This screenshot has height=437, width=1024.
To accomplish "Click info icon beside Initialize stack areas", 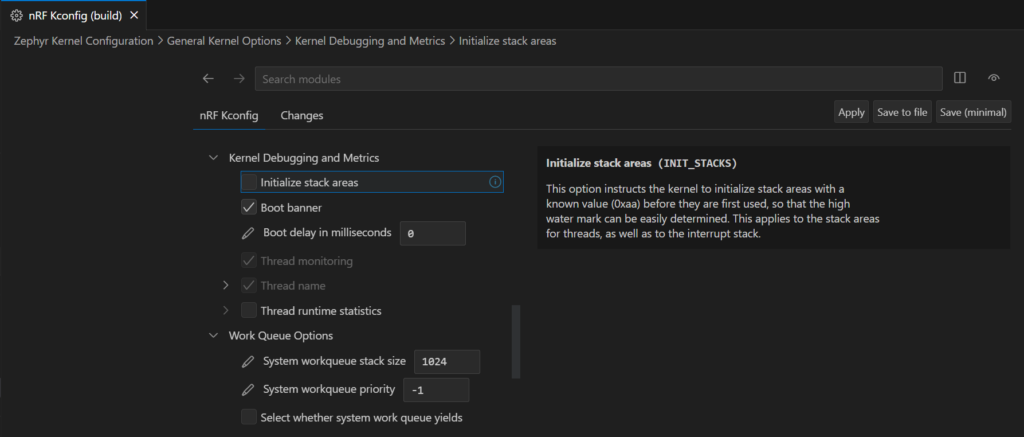I will pyautogui.click(x=494, y=182).
